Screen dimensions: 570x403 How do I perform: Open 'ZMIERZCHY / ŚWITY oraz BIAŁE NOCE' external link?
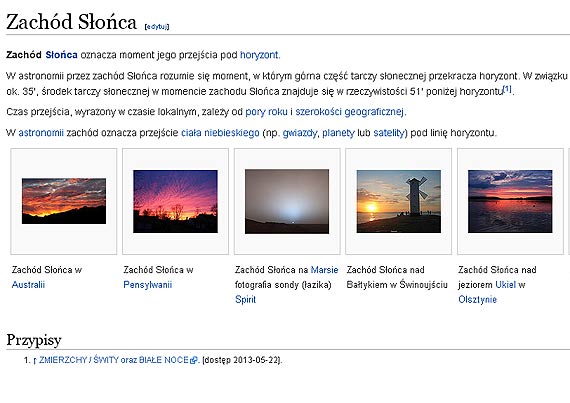pyautogui.click(x=113, y=360)
